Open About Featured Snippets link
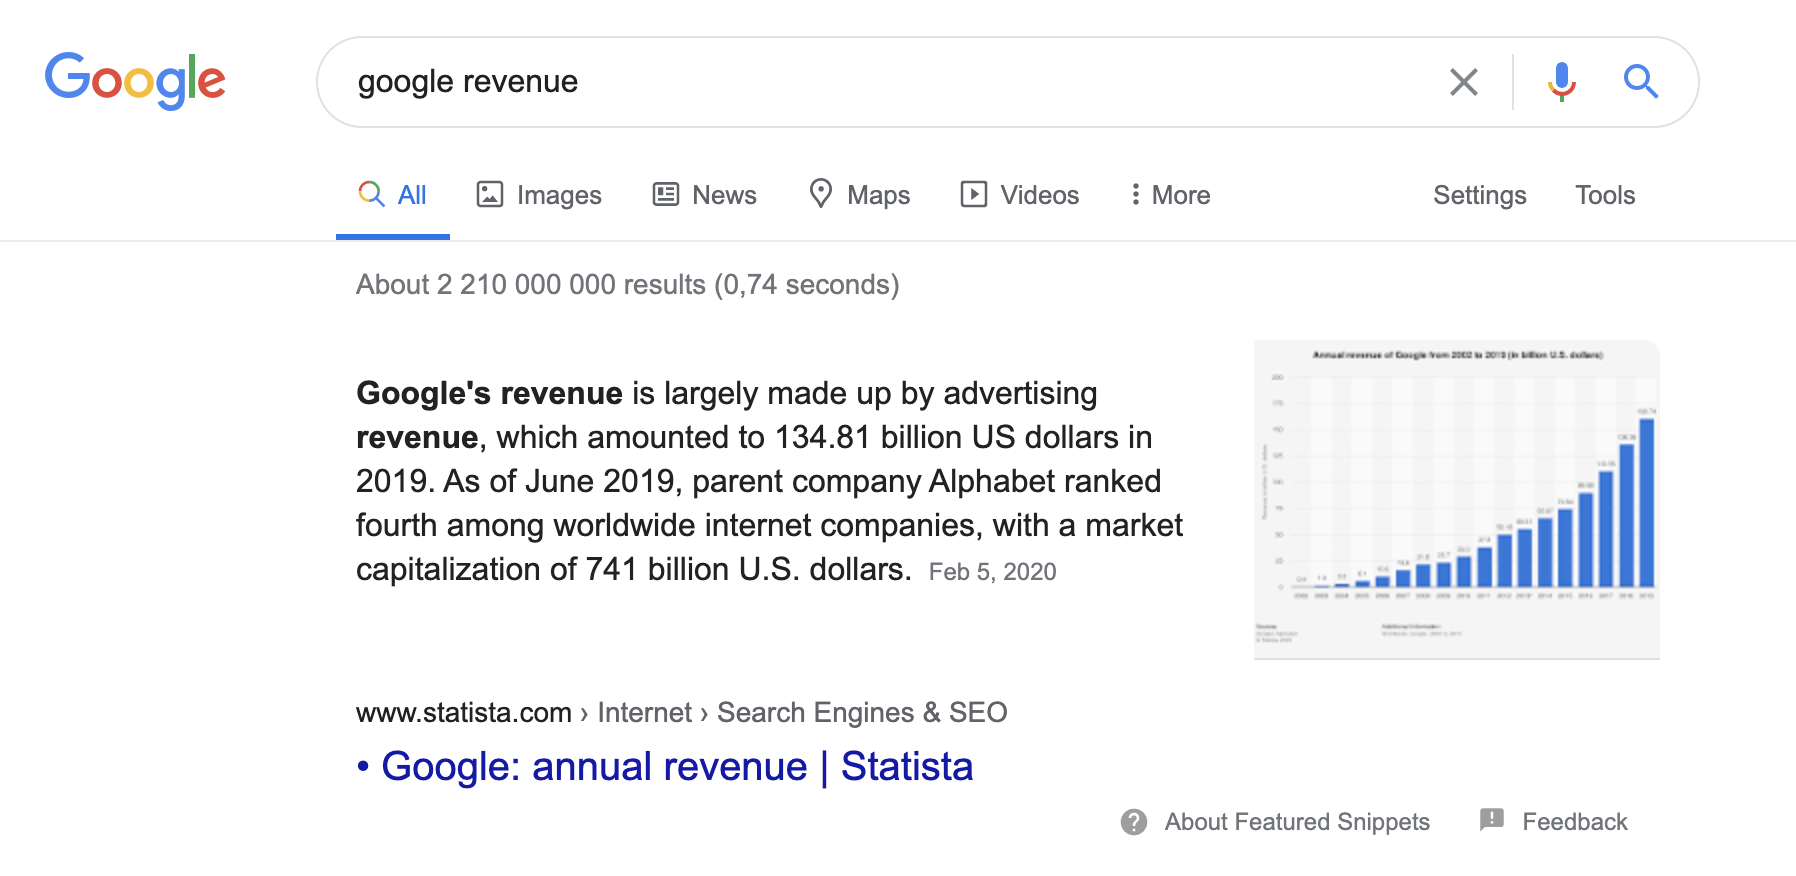Image resolution: width=1796 pixels, height=876 pixels. click(x=1297, y=822)
